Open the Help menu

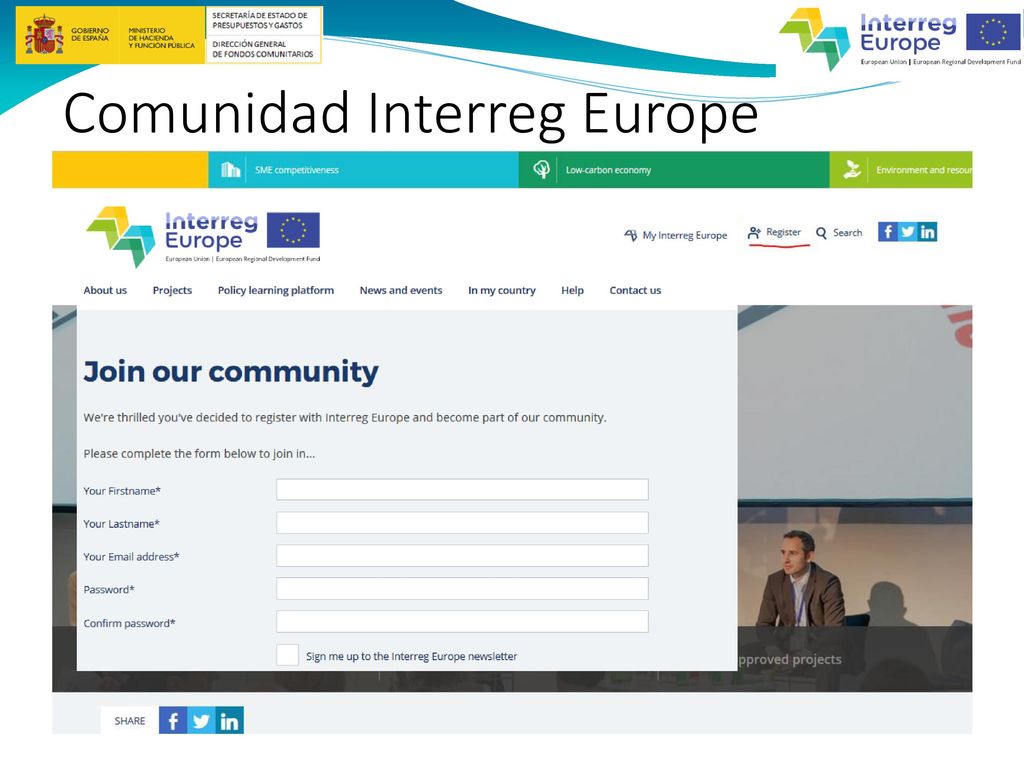tap(572, 290)
